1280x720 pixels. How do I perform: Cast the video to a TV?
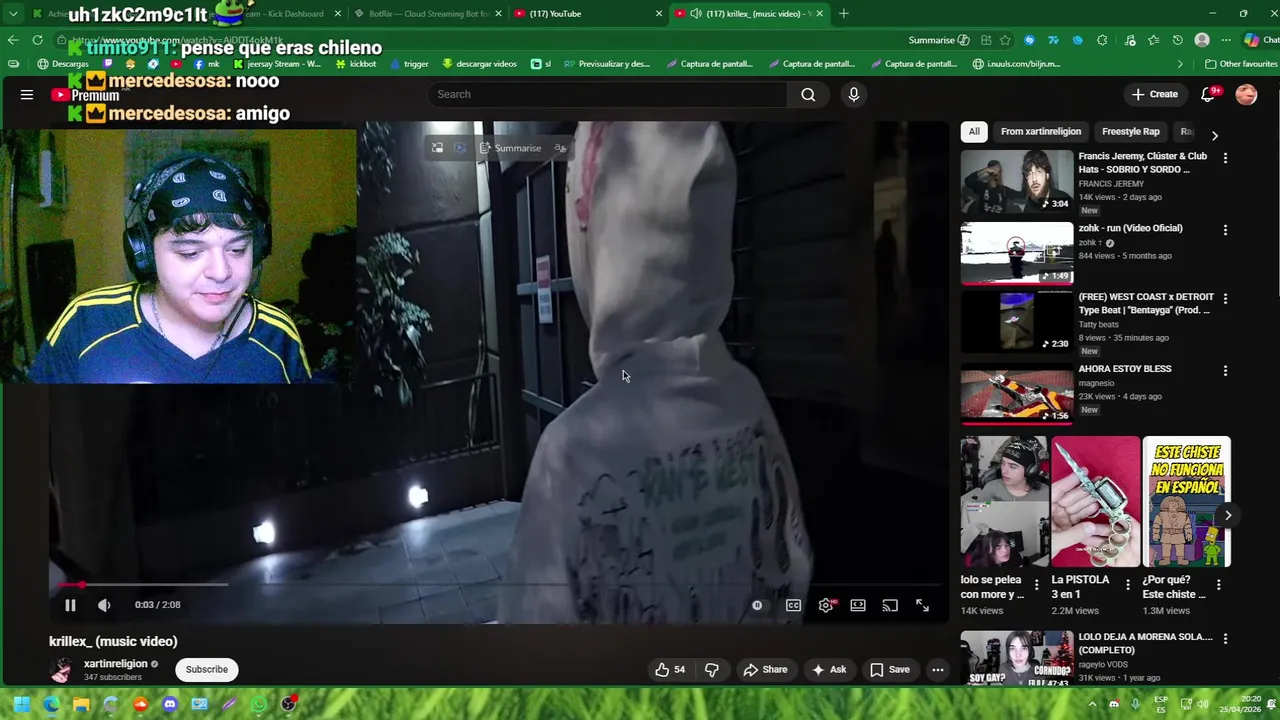point(890,605)
